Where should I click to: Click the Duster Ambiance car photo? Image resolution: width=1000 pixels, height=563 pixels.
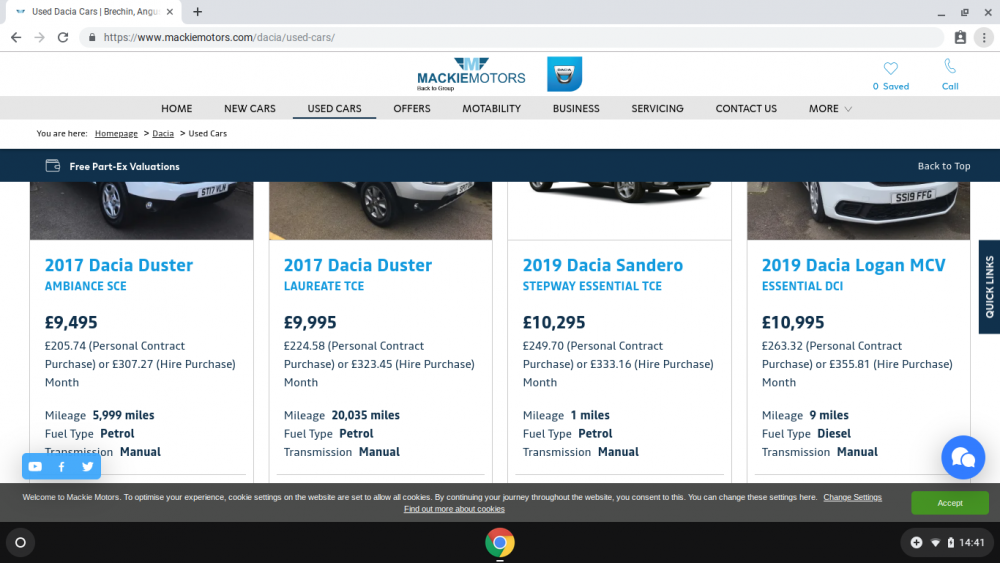142,210
